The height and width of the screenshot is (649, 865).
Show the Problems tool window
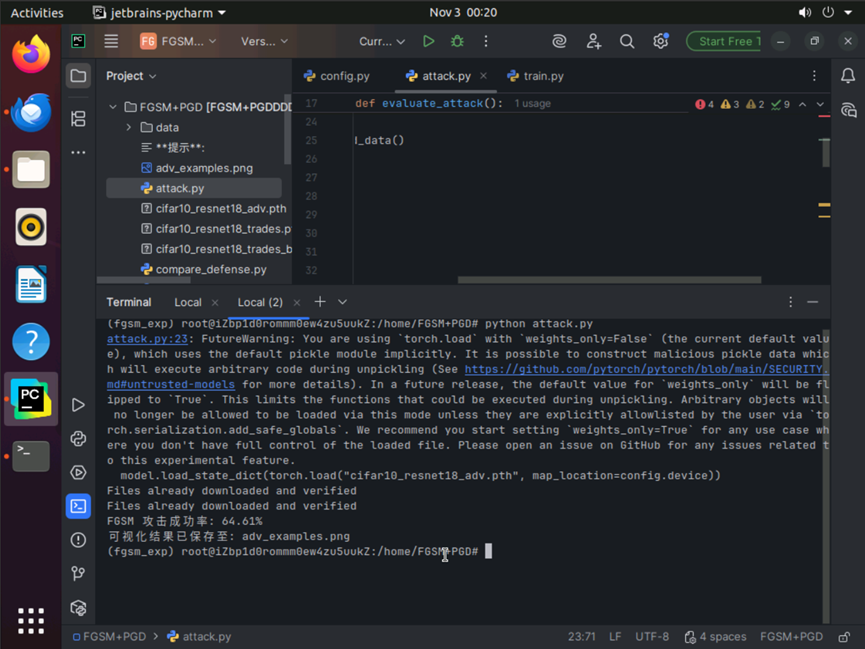click(78, 540)
